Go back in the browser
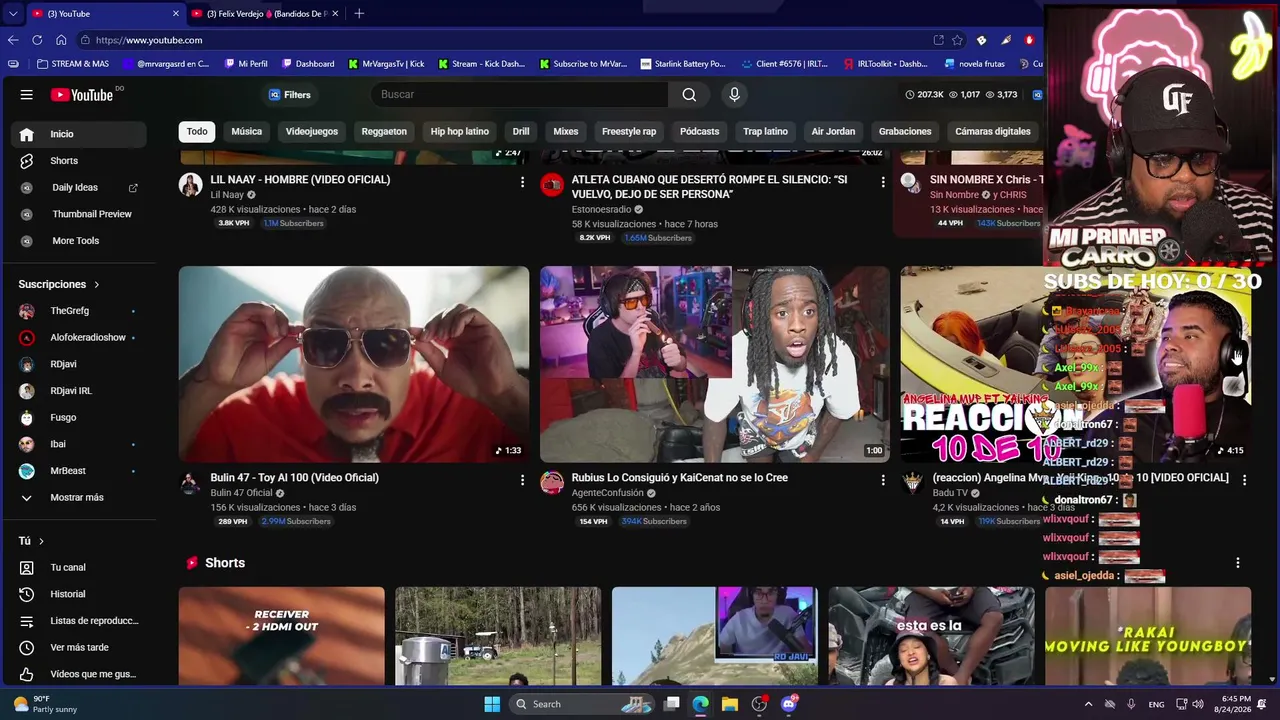Viewport: 1280px width, 720px height. (13, 40)
